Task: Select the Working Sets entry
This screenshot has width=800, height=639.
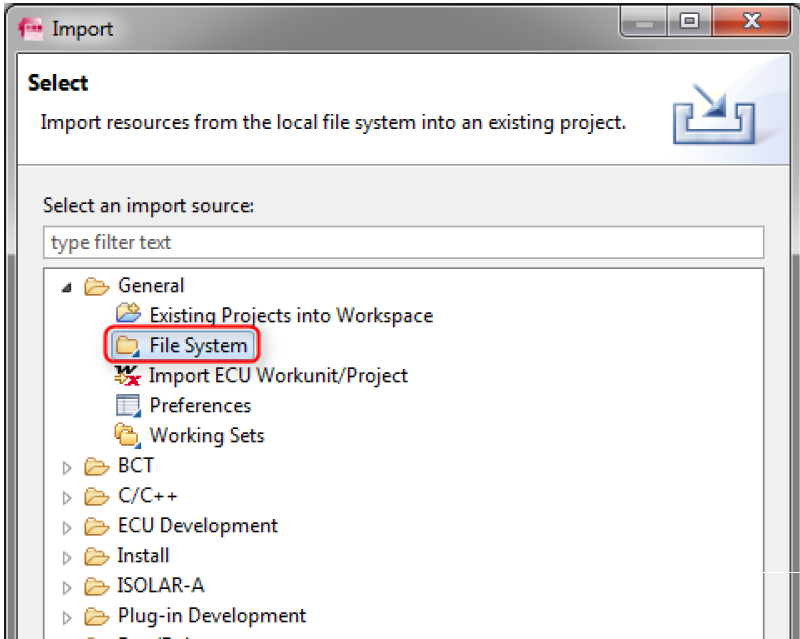Action: (x=206, y=436)
